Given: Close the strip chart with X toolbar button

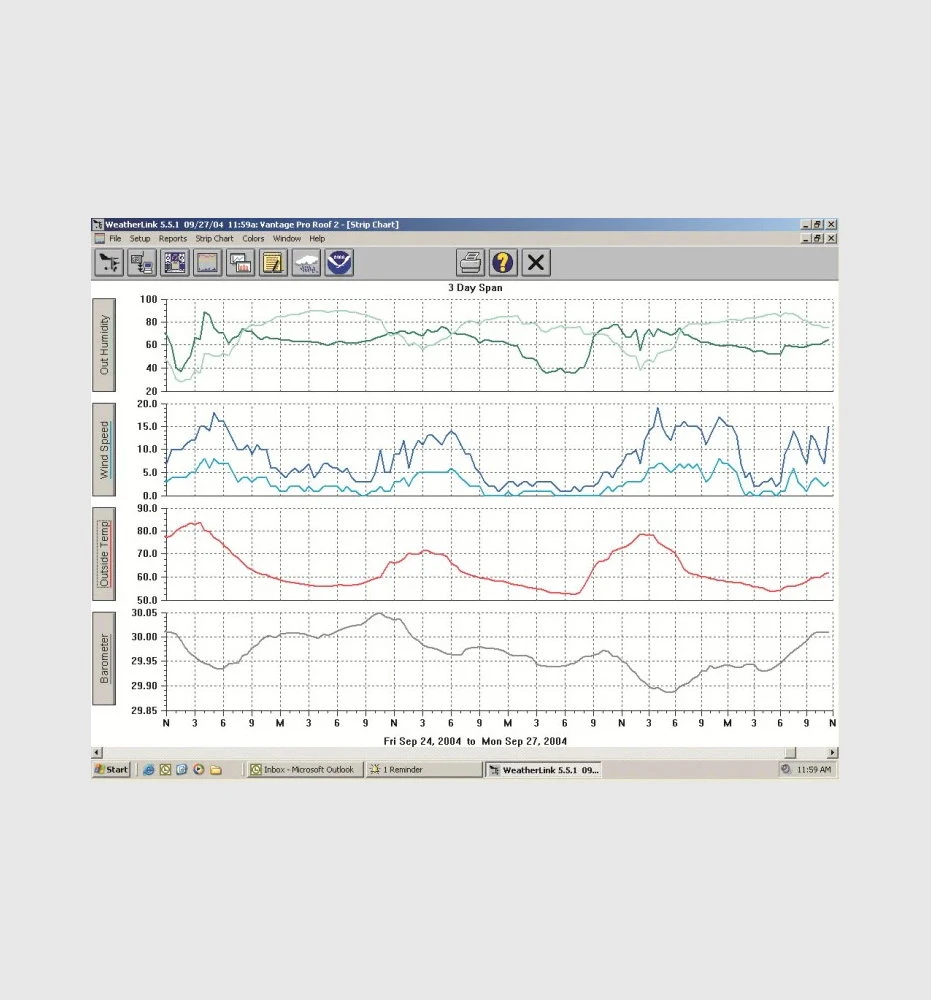Looking at the screenshot, I should (x=536, y=263).
